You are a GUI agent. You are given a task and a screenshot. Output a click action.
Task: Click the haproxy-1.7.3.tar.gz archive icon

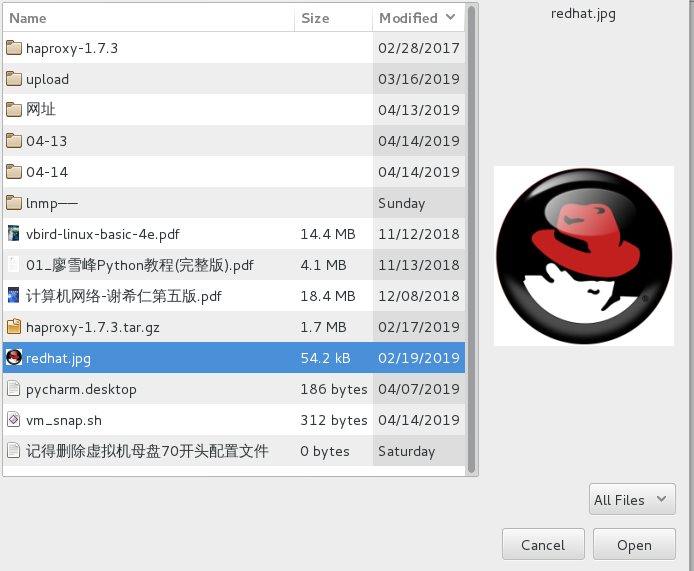click(x=14, y=327)
